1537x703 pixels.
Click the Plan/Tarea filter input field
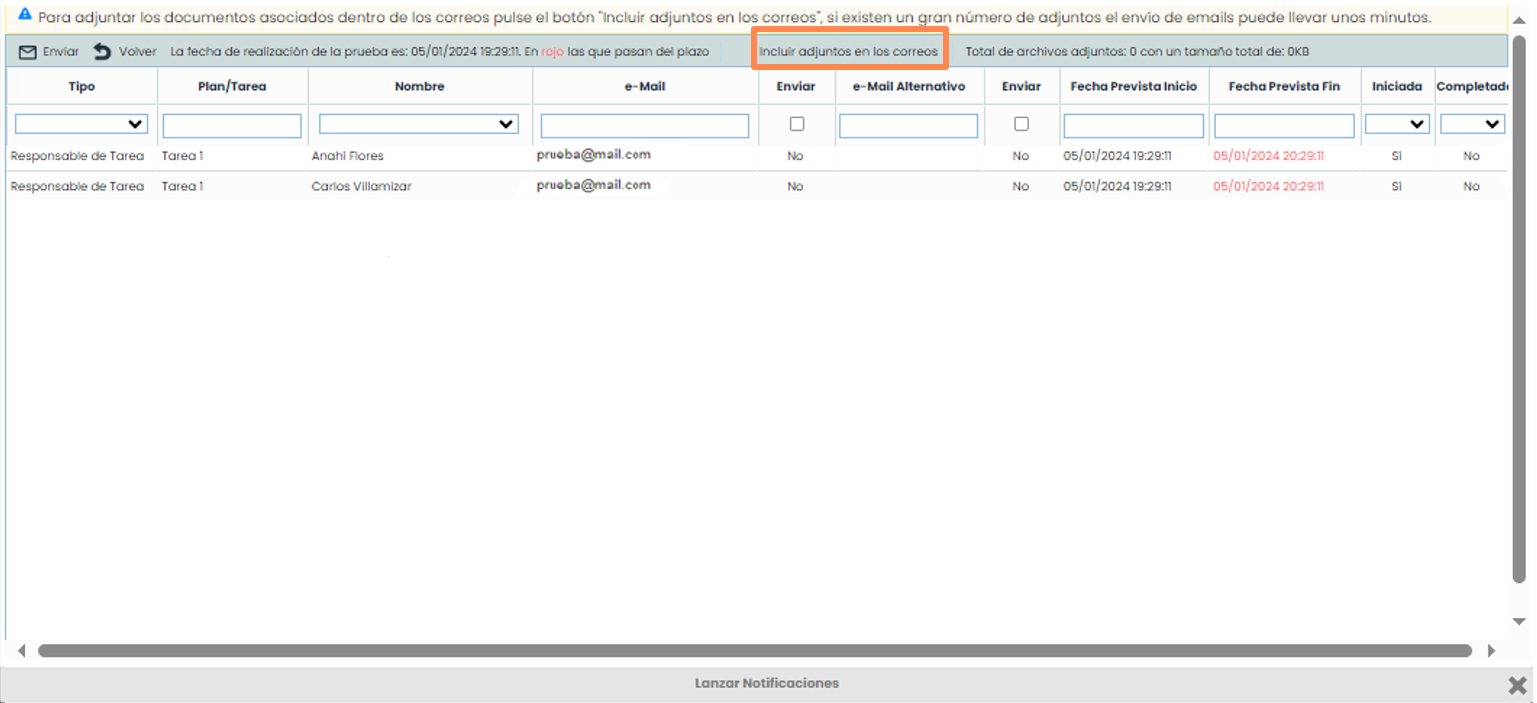click(x=231, y=125)
